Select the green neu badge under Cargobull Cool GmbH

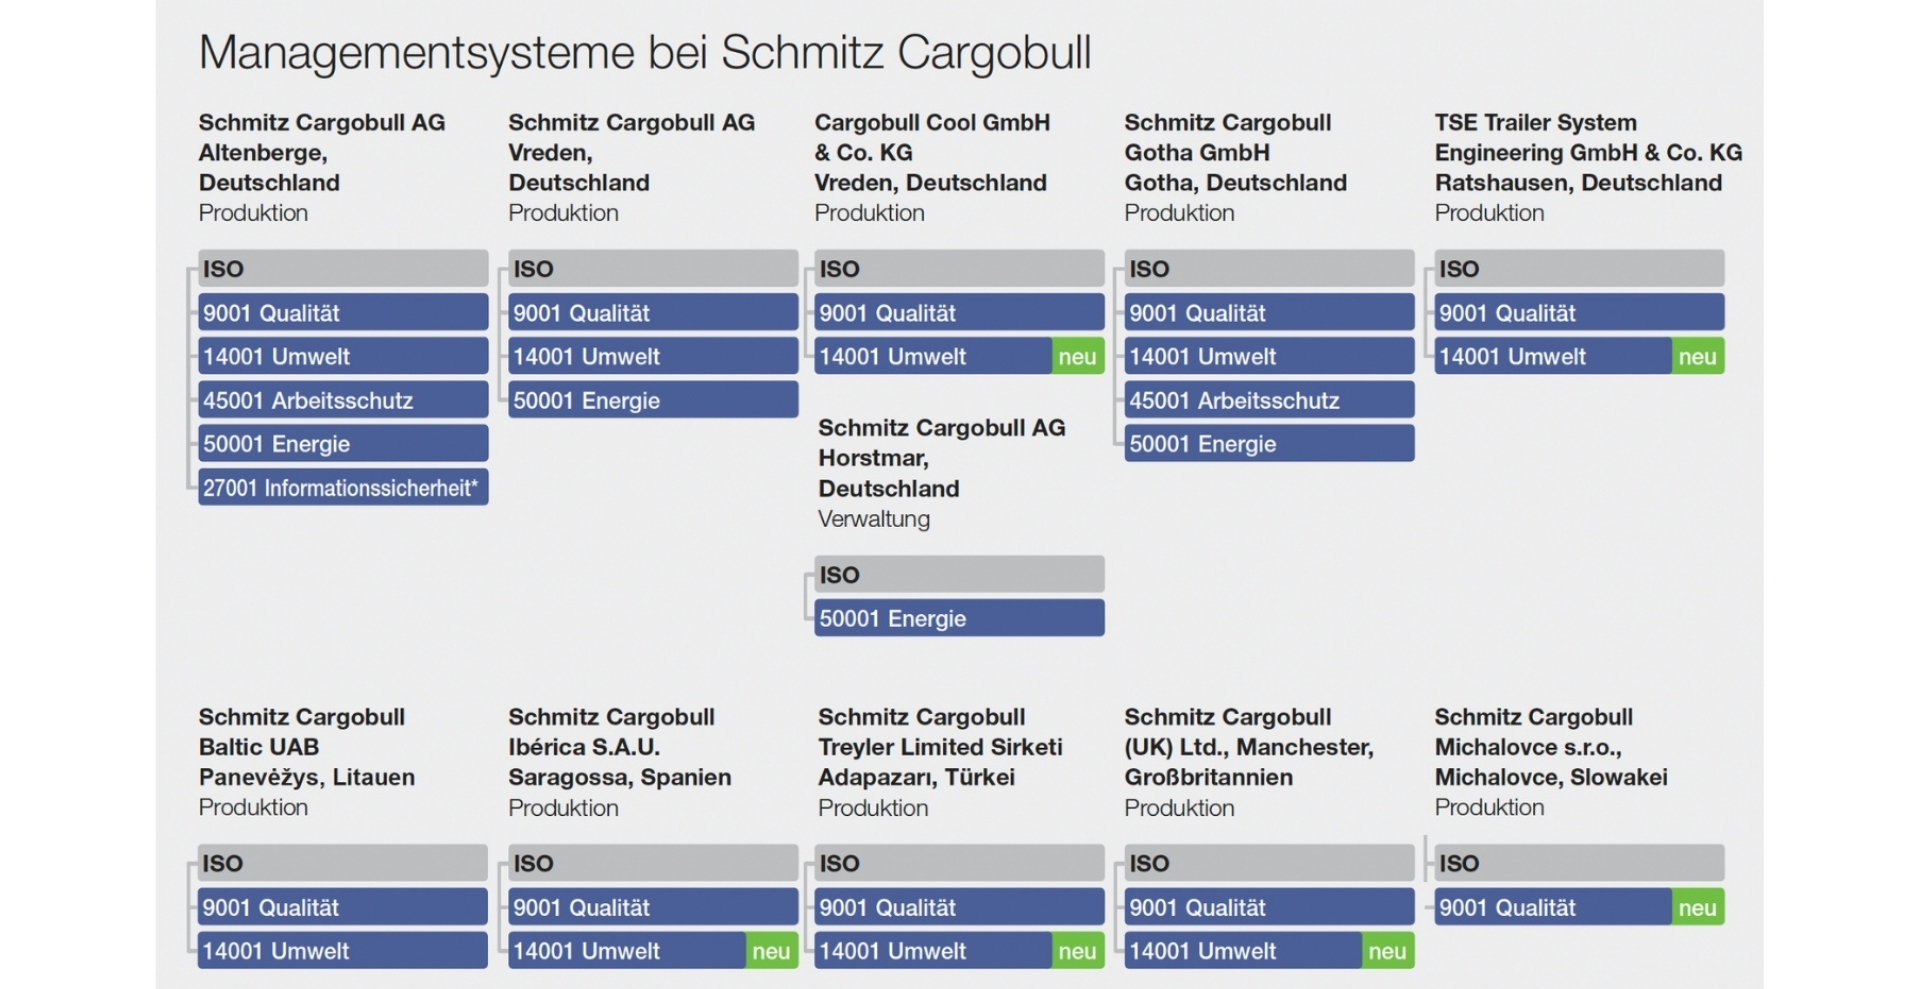click(x=1077, y=356)
